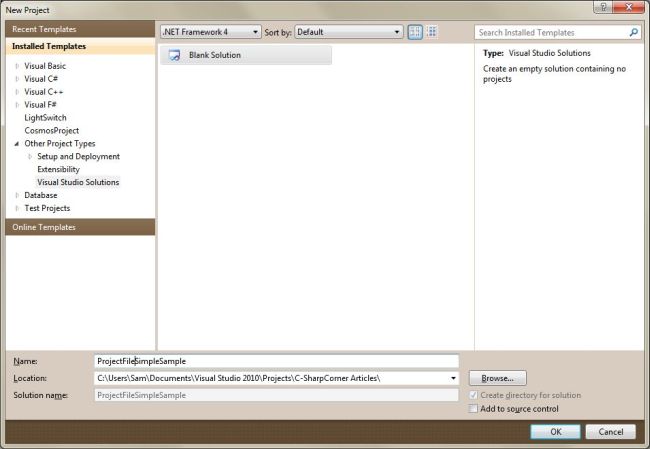Open the Recent Templates section
The image size is (650, 449).
pyautogui.click(x=80, y=29)
